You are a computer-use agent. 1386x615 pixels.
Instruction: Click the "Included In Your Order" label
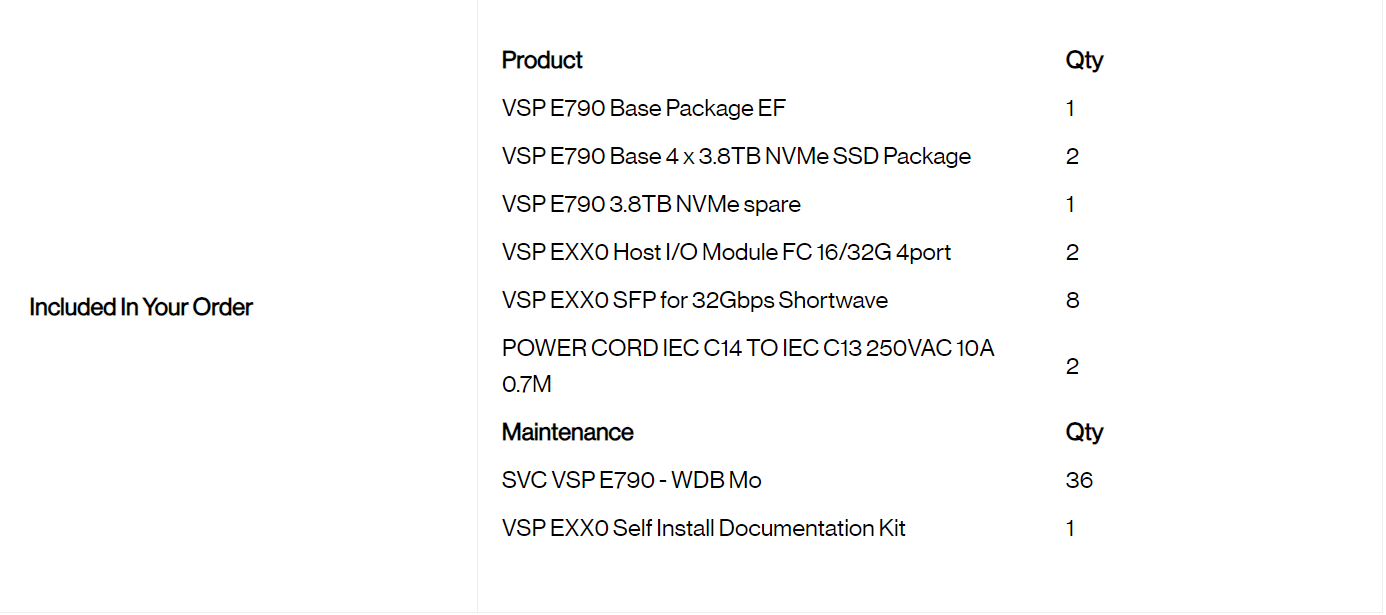click(x=141, y=307)
